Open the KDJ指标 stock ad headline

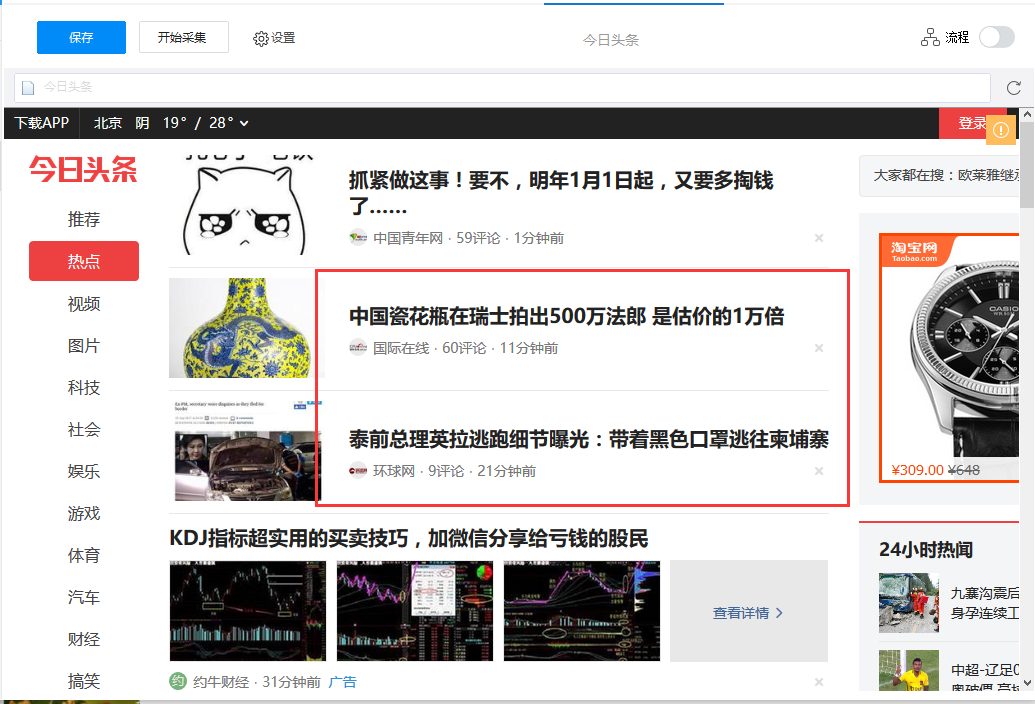pos(409,538)
